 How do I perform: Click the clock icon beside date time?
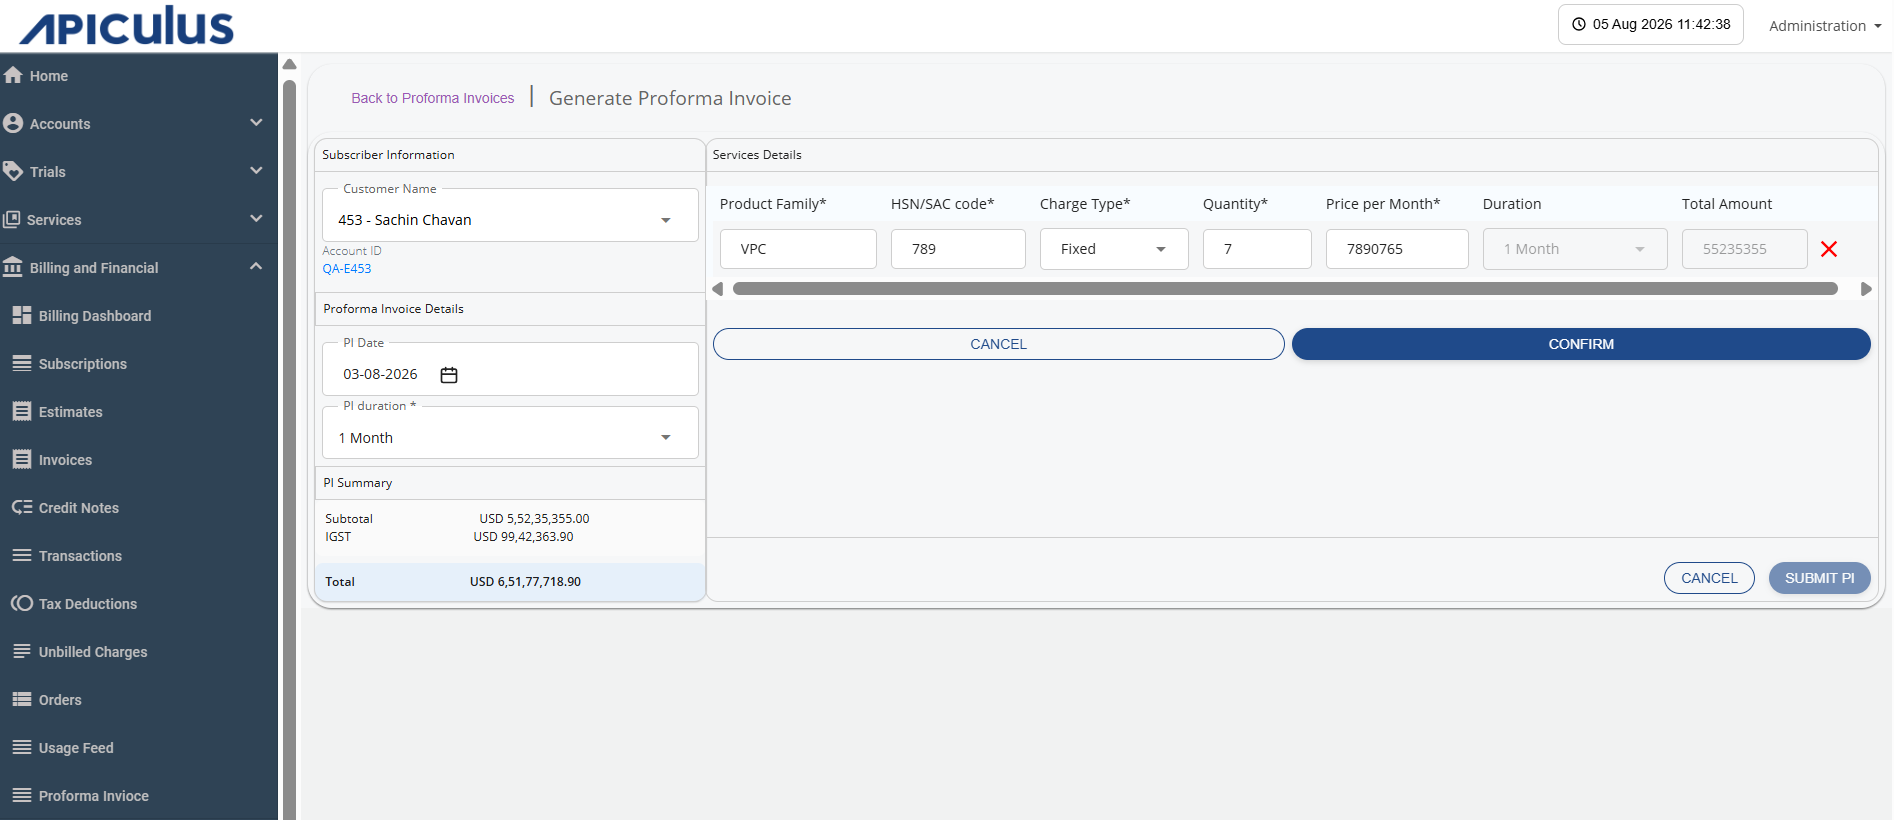click(1579, 24)
